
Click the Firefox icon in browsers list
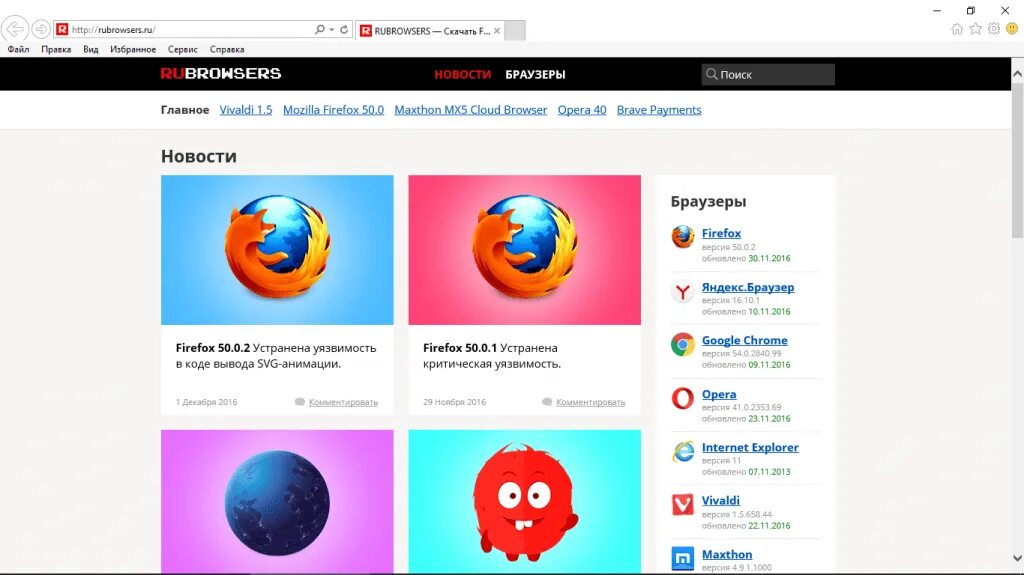coord(683,237)
